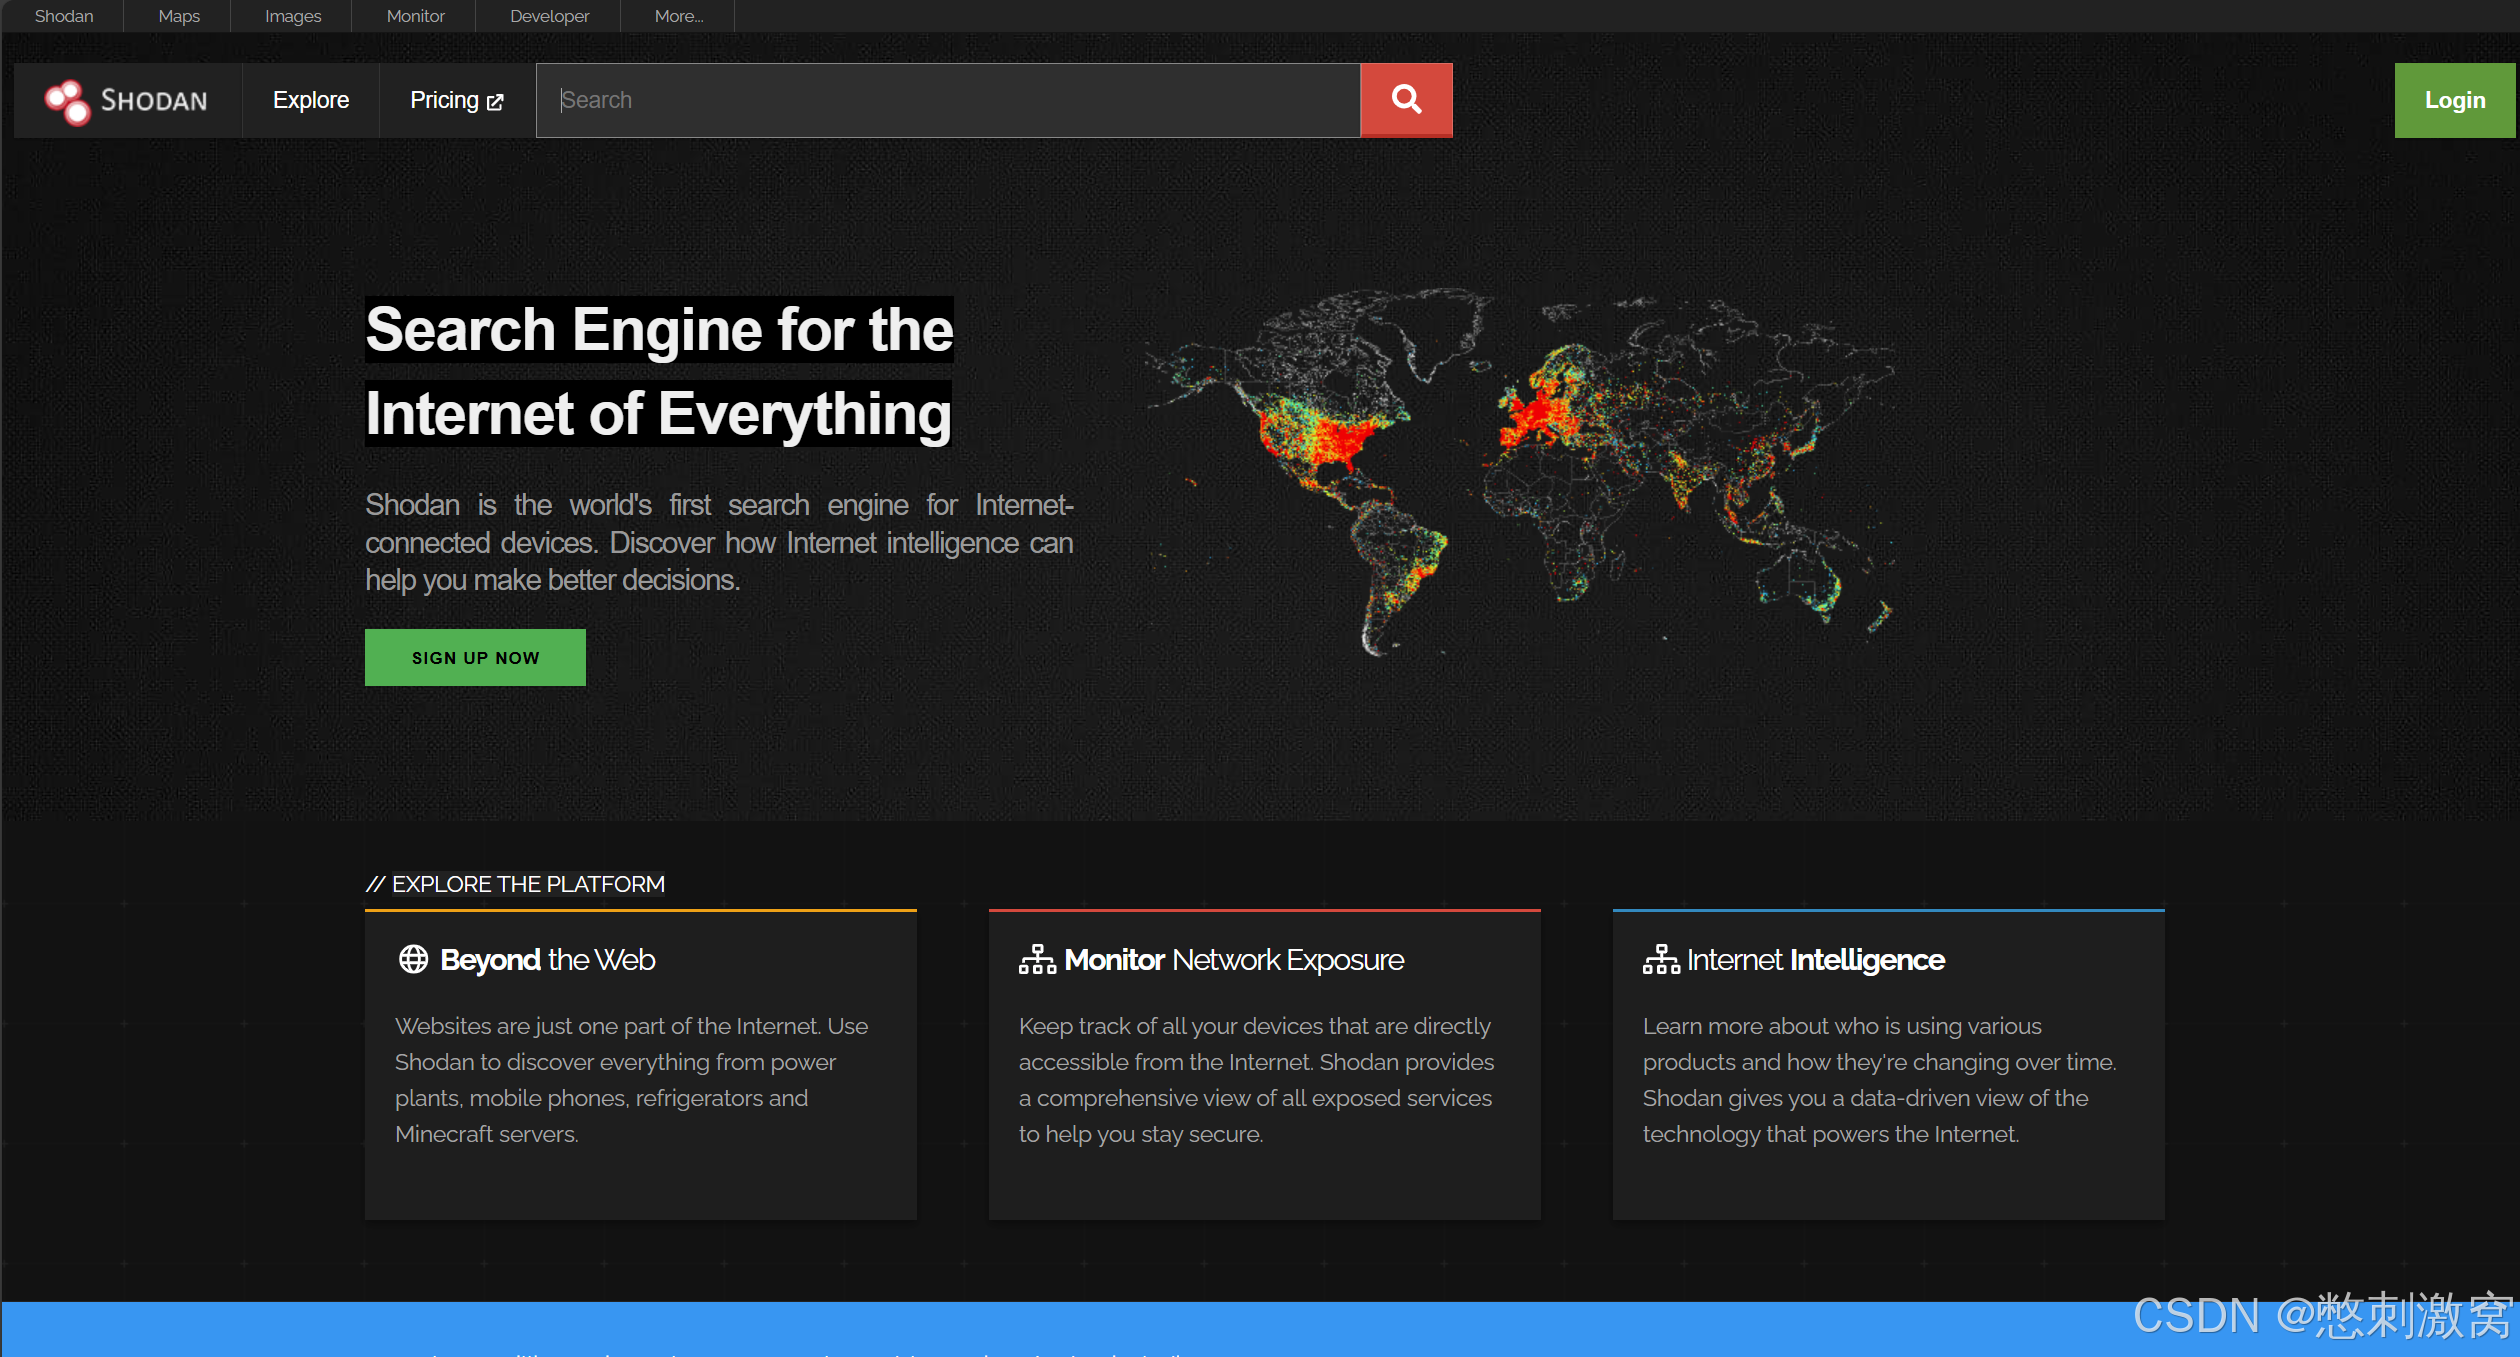Screen dimensions: 2520x1357
Task: Open the Monitor Network Exposure card heading
Action: point(1234,959)
